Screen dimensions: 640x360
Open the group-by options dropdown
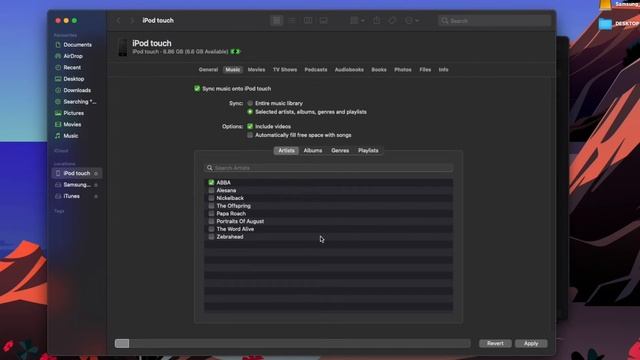coord(357,20)
